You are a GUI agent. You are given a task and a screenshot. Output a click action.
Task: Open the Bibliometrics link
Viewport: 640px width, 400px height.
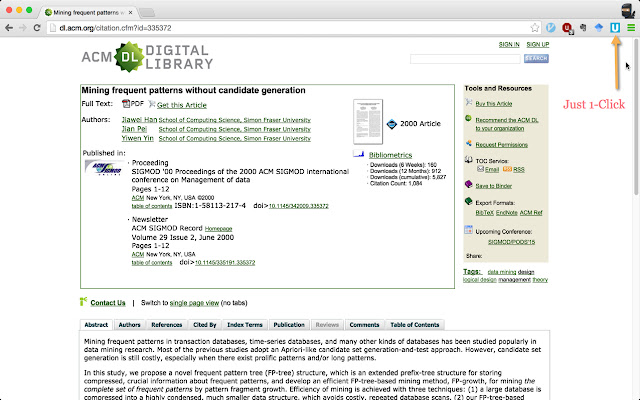tap(390, 155)
